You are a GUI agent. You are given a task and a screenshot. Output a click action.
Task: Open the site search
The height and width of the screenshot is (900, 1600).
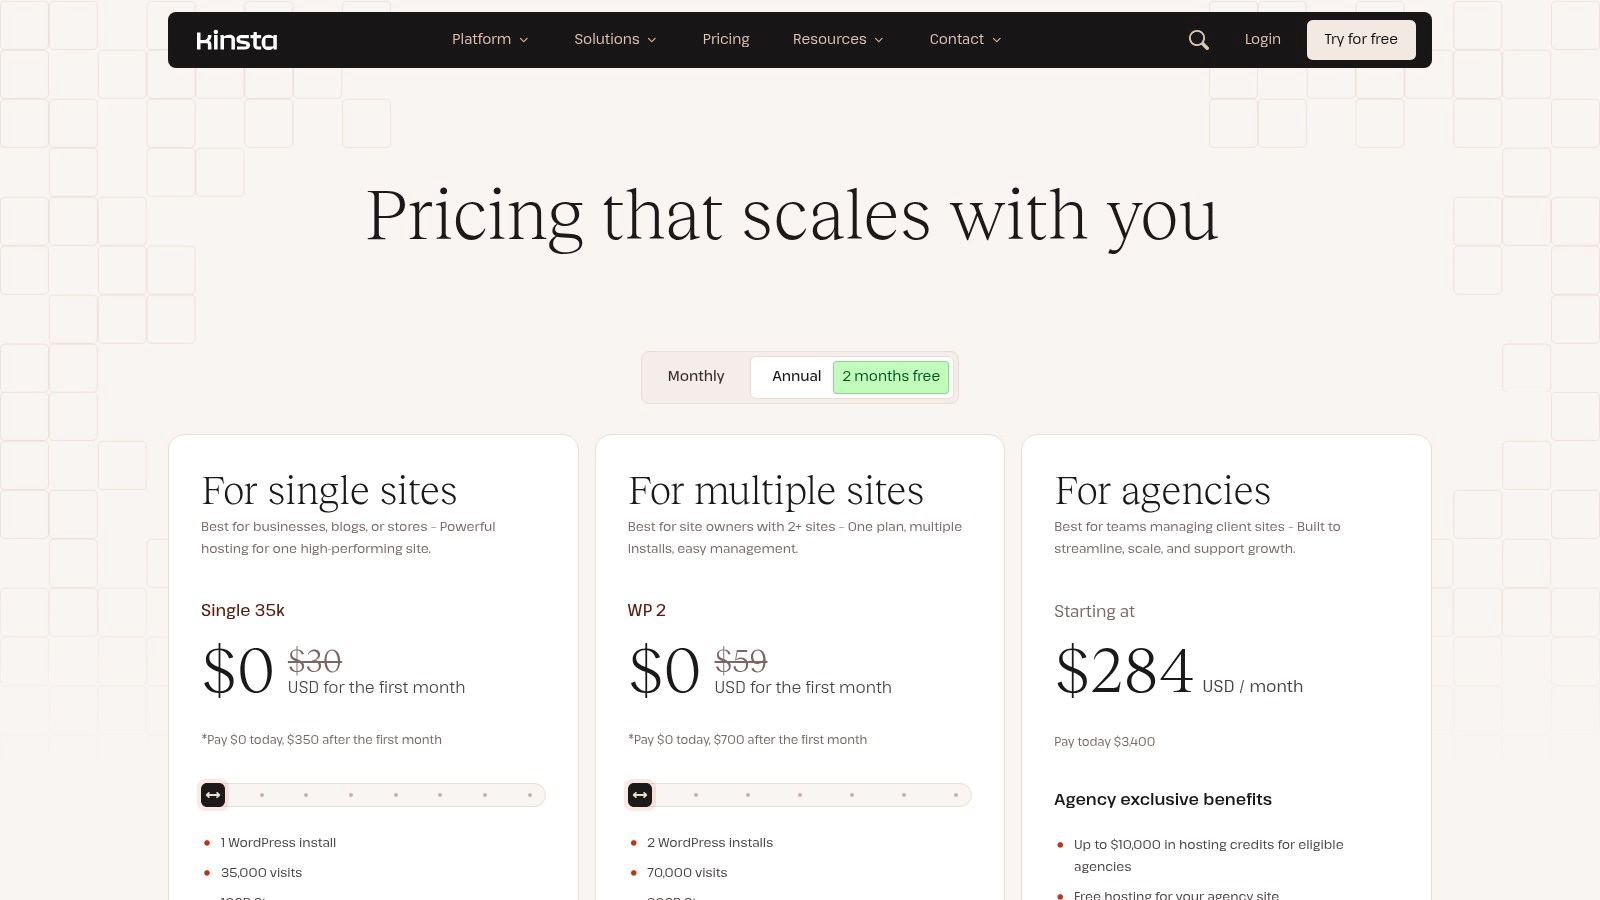coord(1198,39)
